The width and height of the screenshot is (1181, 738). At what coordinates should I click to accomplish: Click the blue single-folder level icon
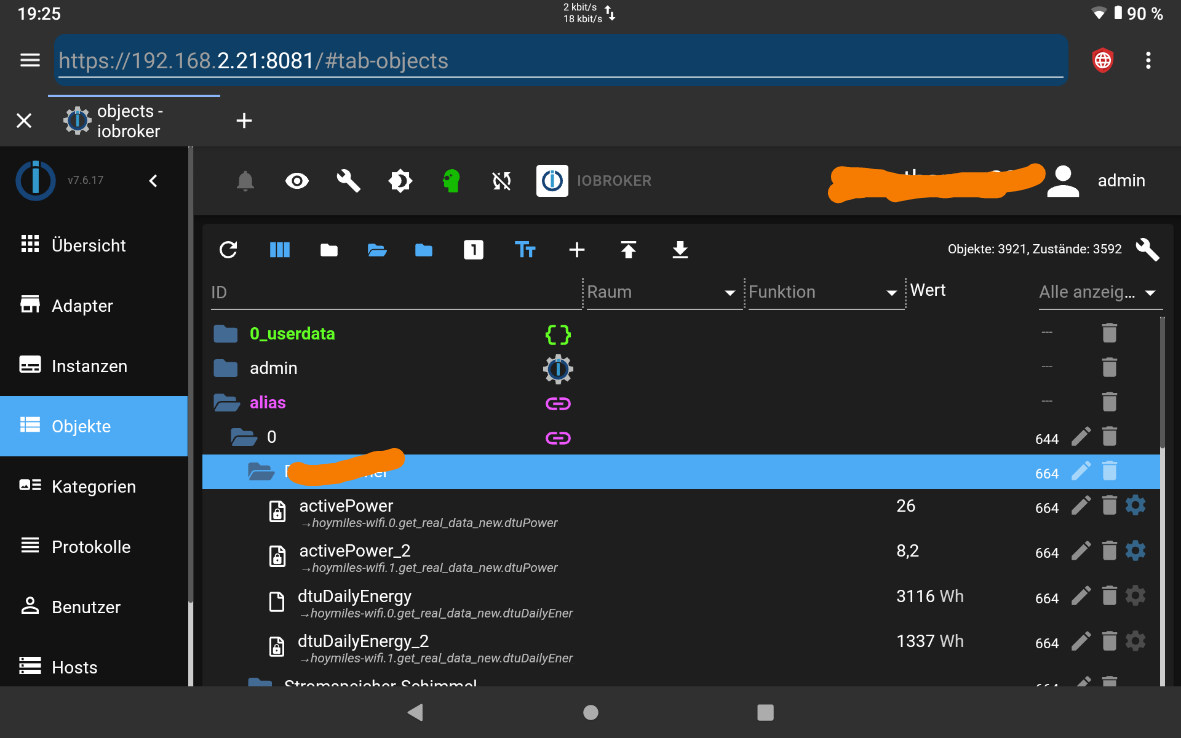click(x=424, y=250)
